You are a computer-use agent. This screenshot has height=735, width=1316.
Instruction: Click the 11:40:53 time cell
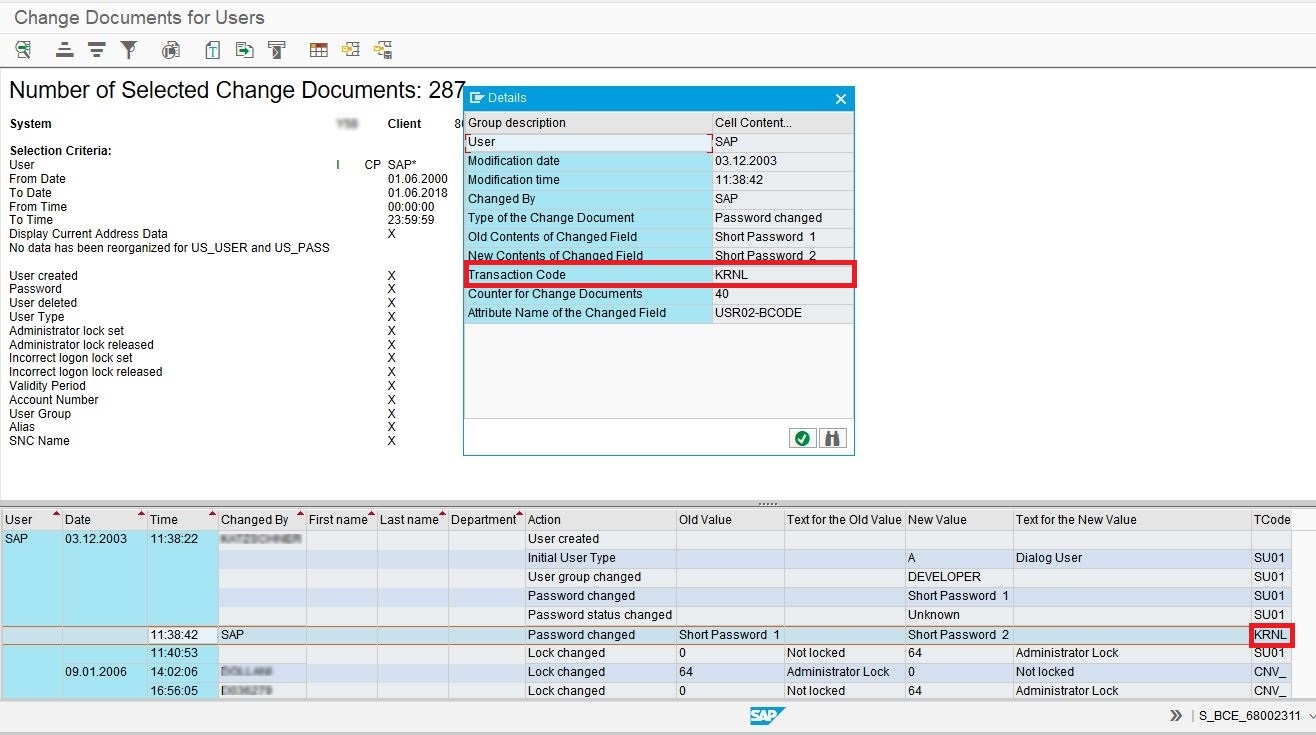[x=182, y=653]
